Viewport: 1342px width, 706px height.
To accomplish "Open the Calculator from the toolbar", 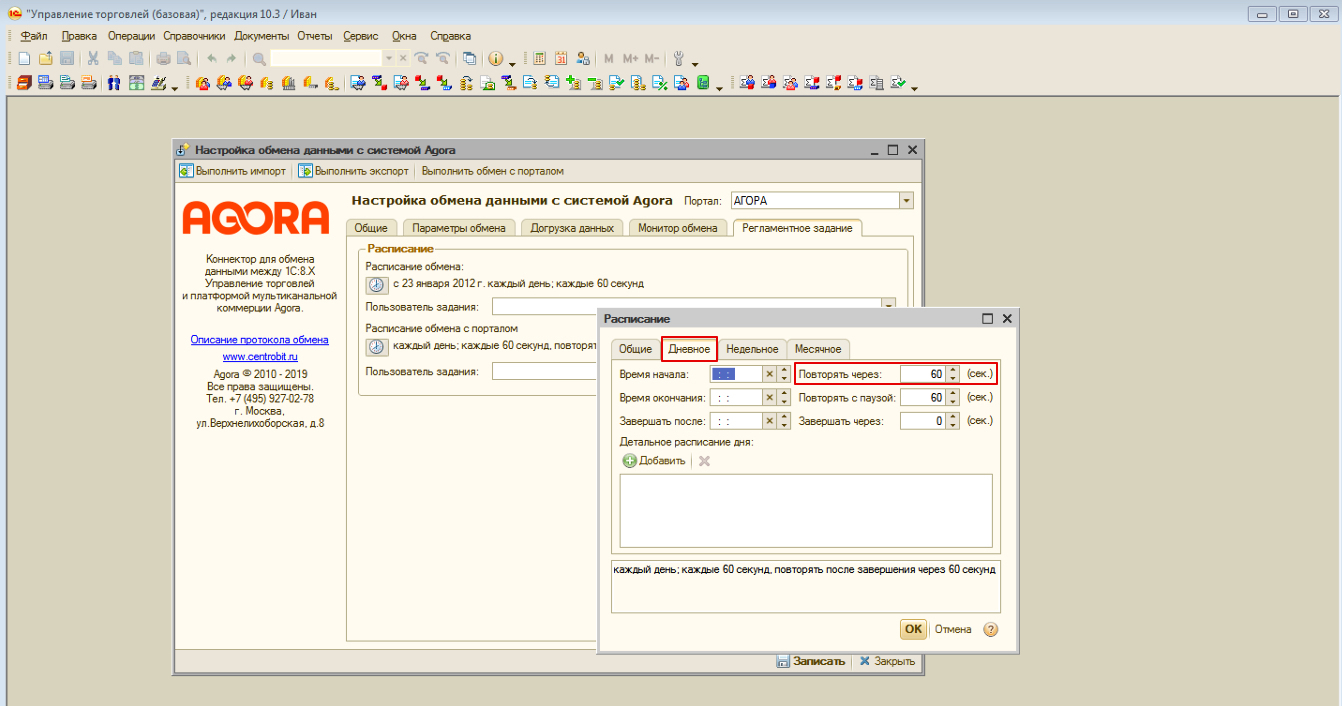I will click(540, 59).
